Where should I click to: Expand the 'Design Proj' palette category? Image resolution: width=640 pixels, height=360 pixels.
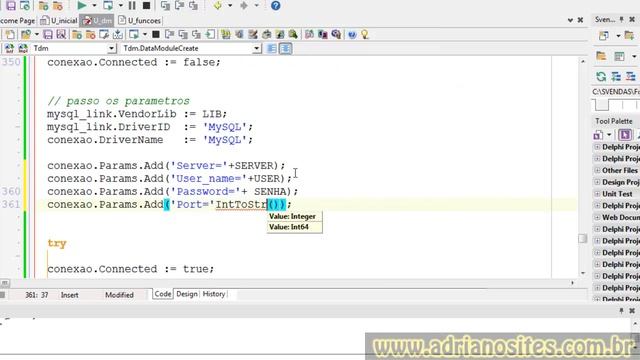tap(597, 182)
